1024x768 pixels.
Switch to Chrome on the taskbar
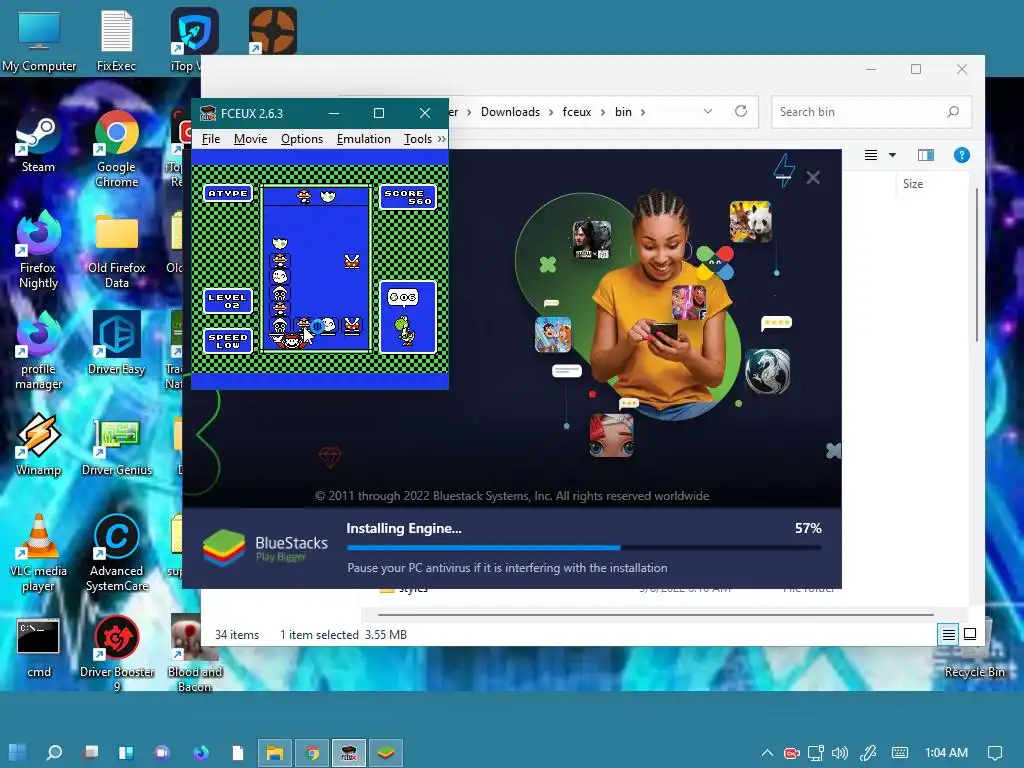tap(312, 753)
